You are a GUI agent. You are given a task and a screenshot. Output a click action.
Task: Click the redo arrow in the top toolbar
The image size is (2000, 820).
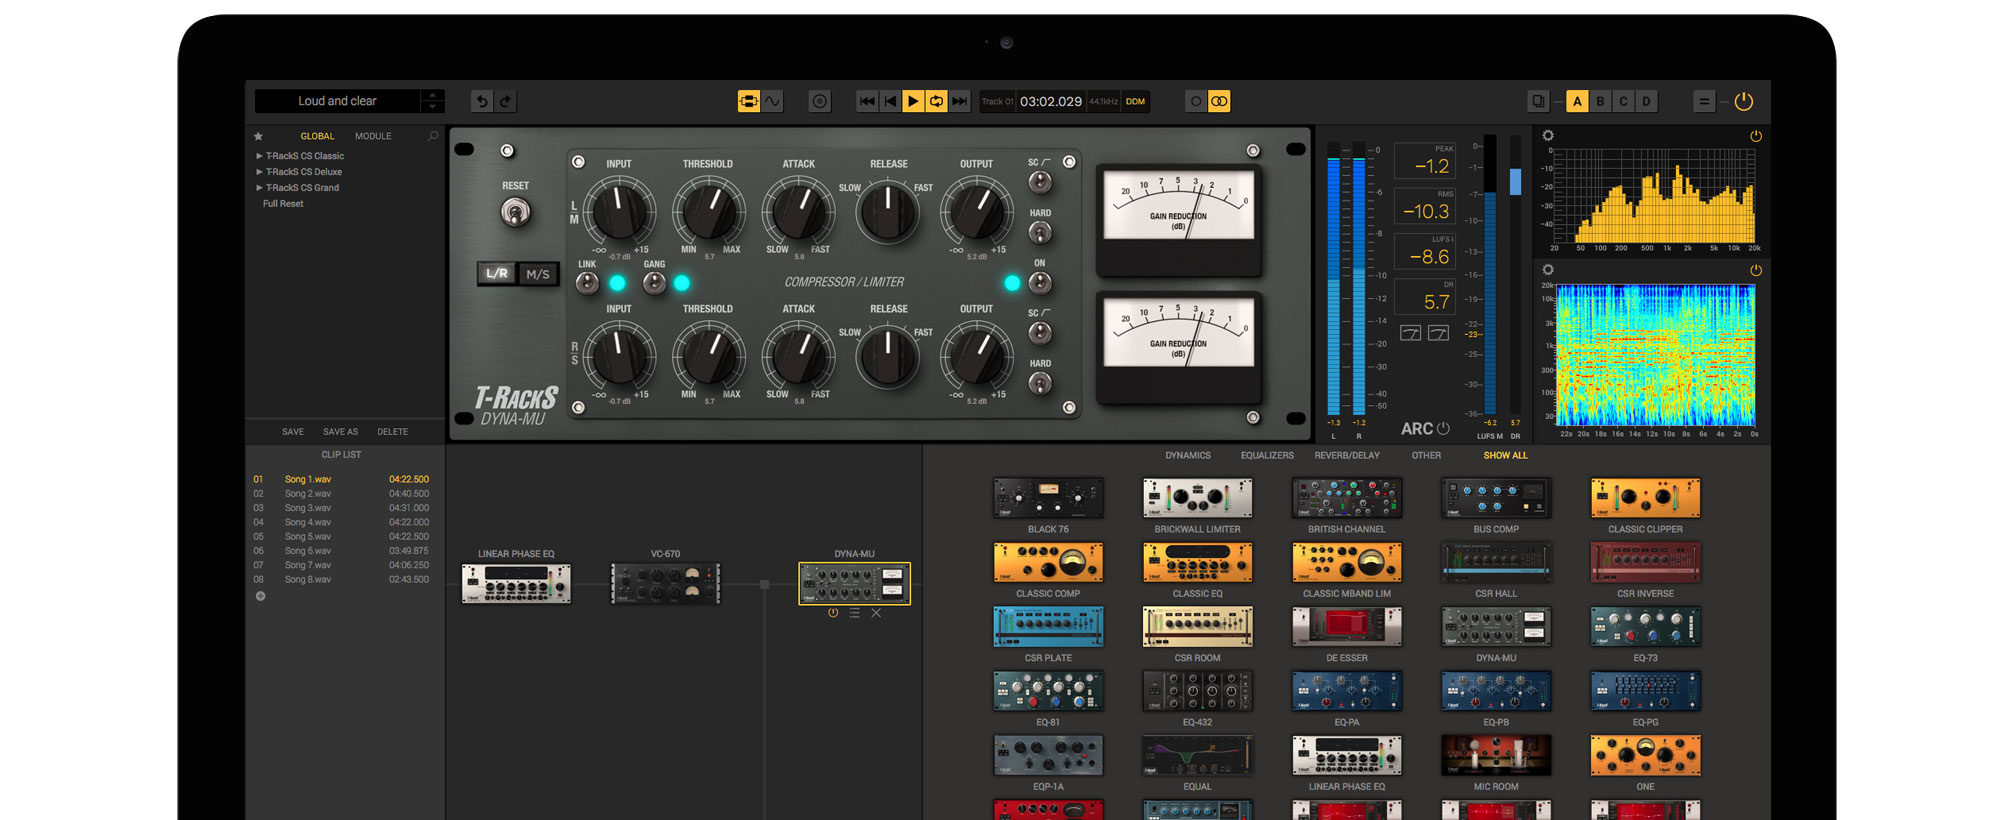coord(506,101)
